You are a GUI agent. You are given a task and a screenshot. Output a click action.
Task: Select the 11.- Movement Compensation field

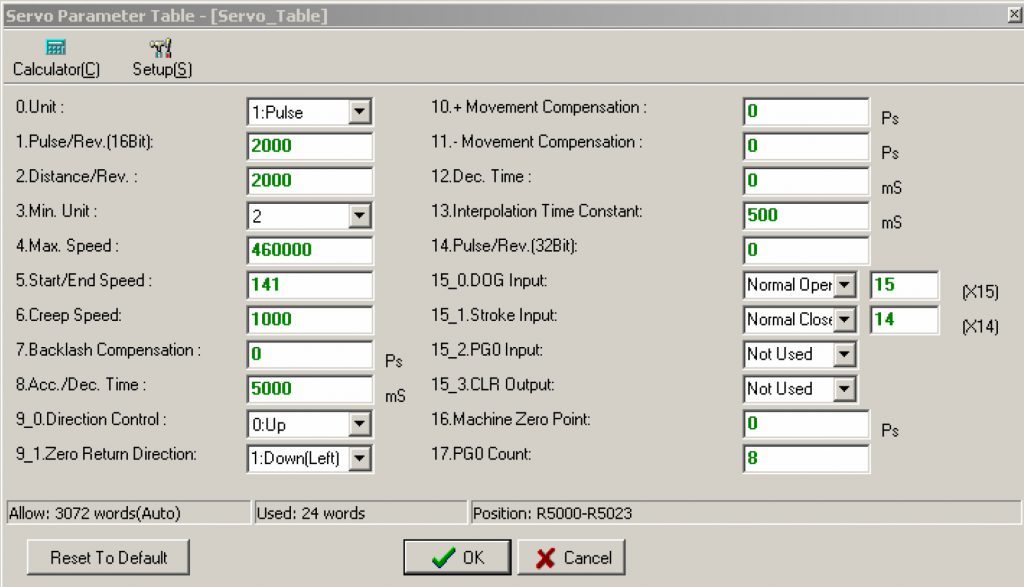pos(806,146)
